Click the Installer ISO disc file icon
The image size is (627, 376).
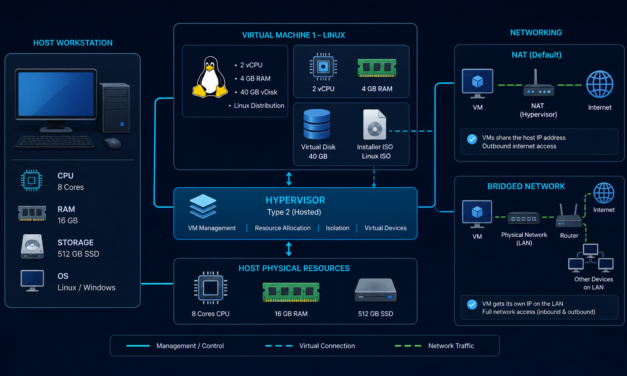(x=374, y=124)
